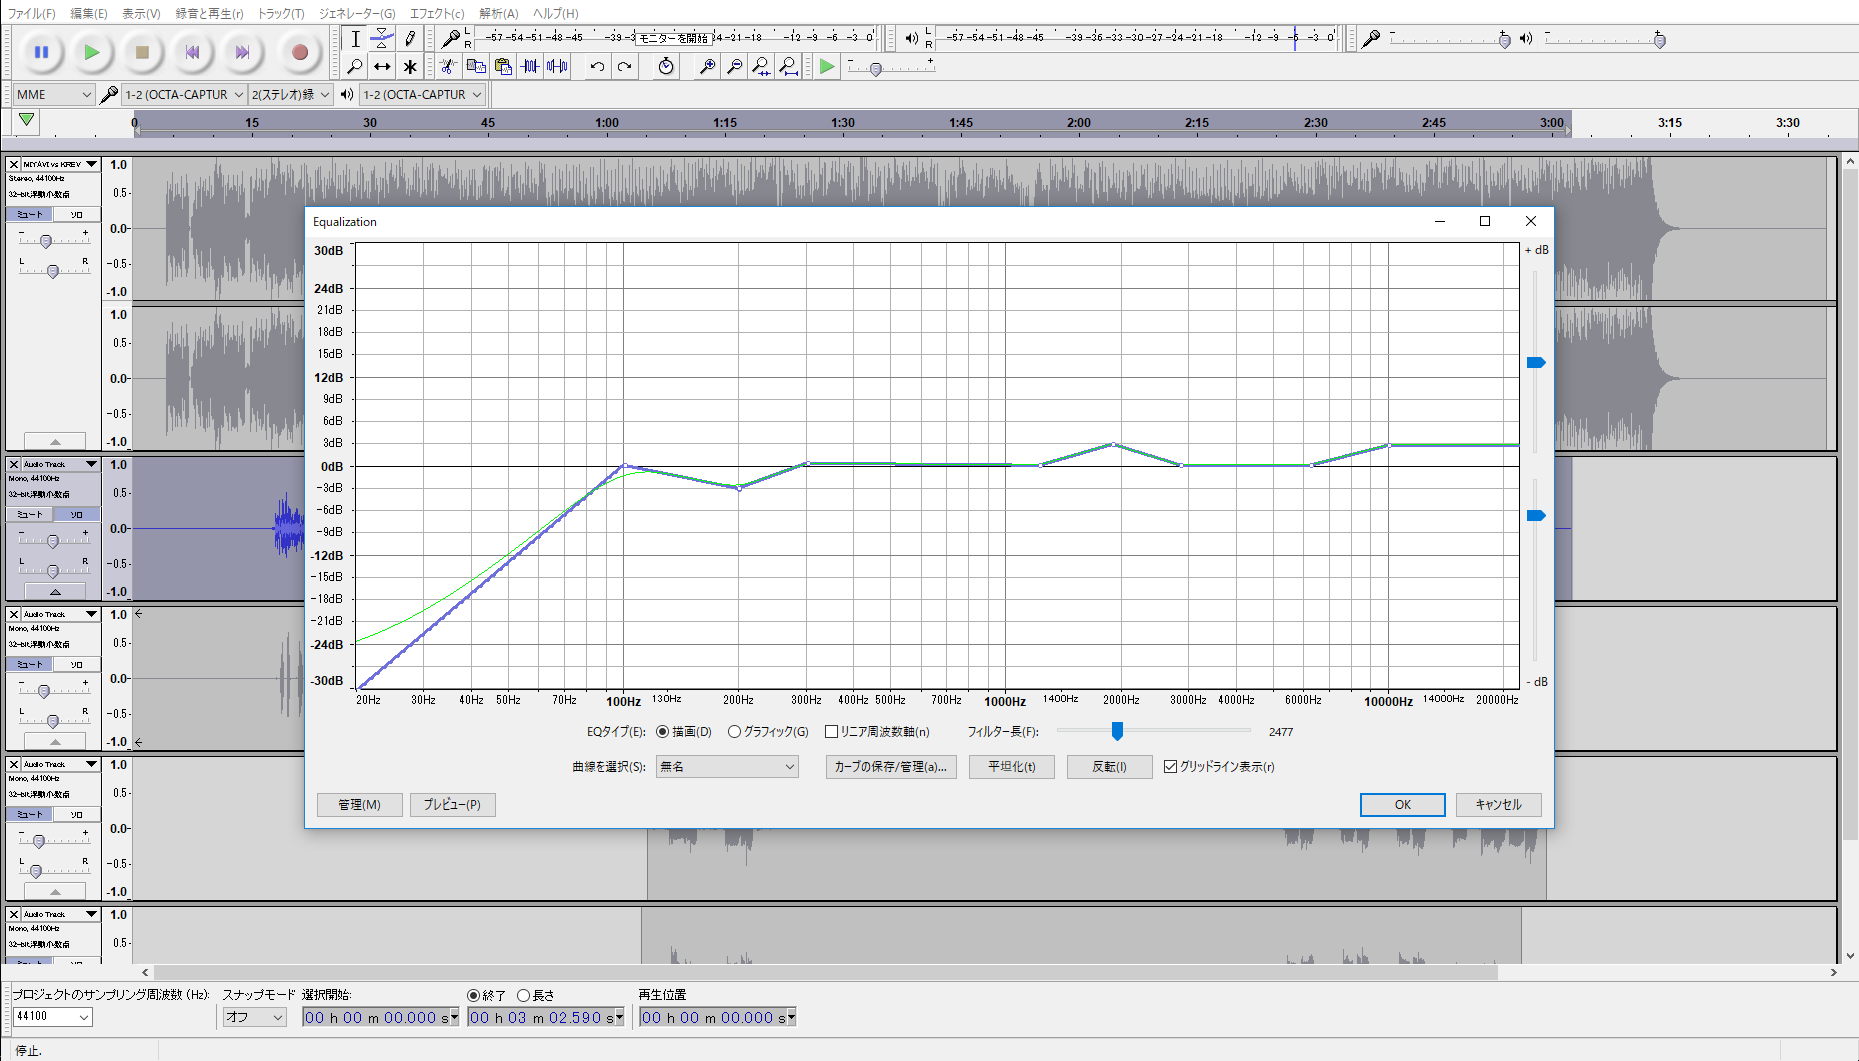This screenshot has height=1061, width=1859.
Task: Jump to project start with Skip to Start
Action: [x=193, y=52]
